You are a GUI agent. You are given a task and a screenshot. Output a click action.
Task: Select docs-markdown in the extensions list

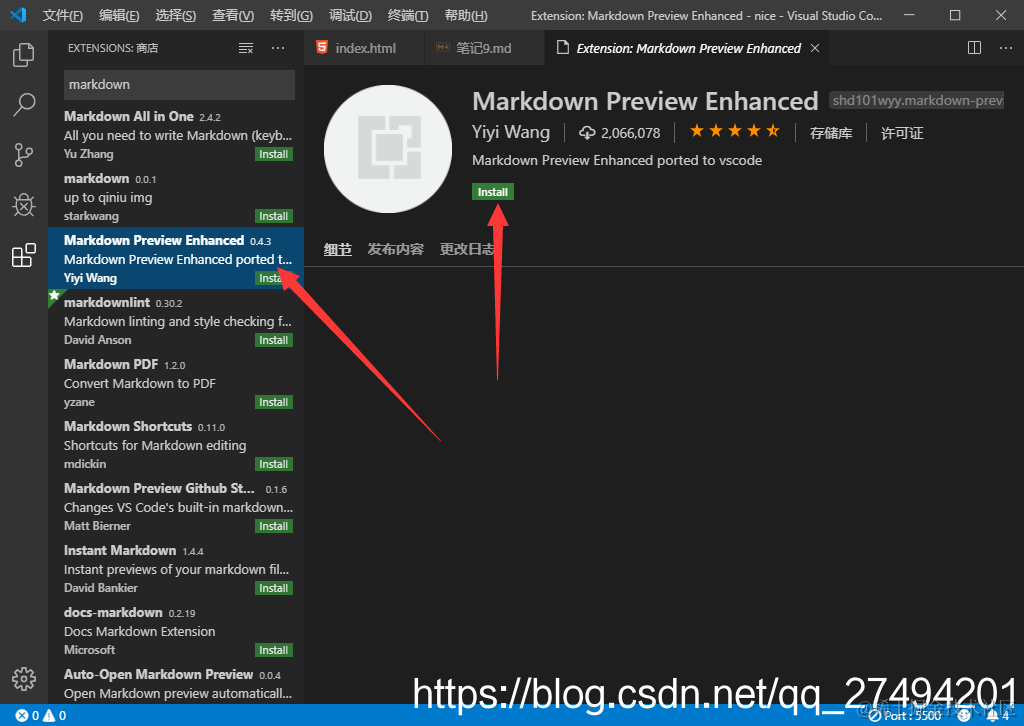click(176, 631)
